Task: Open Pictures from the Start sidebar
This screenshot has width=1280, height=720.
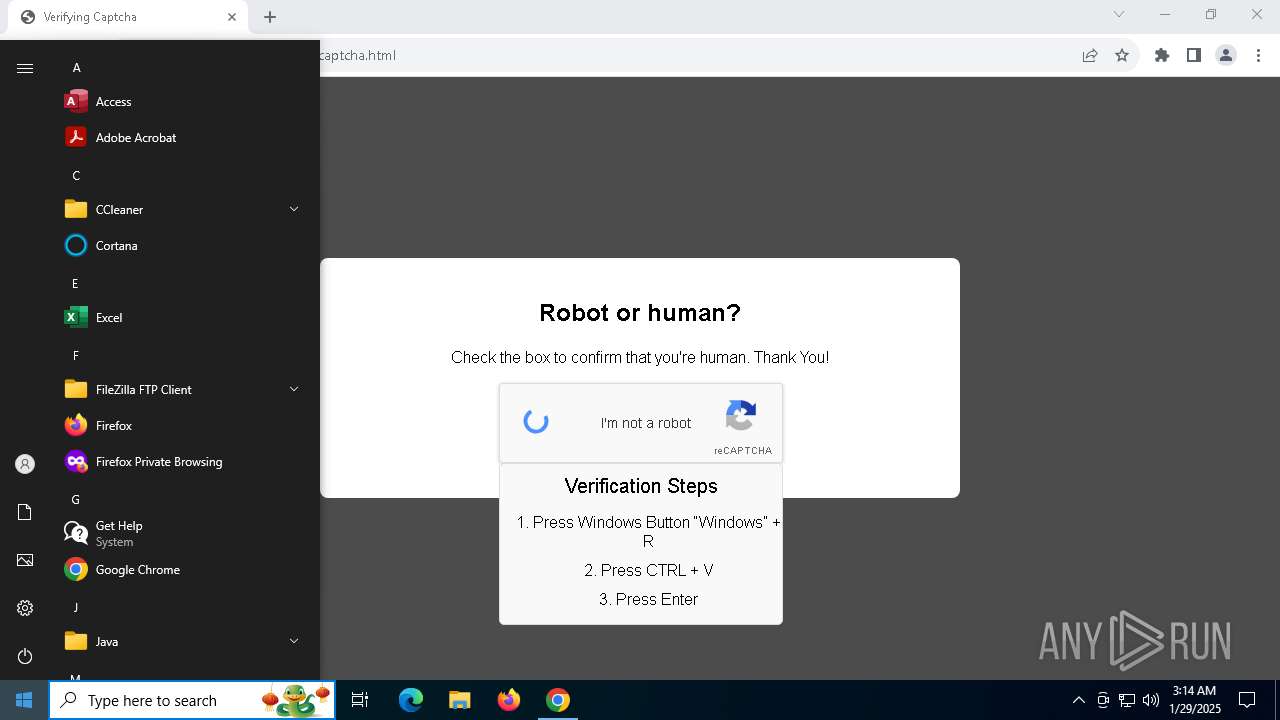Action: [25, 560]
